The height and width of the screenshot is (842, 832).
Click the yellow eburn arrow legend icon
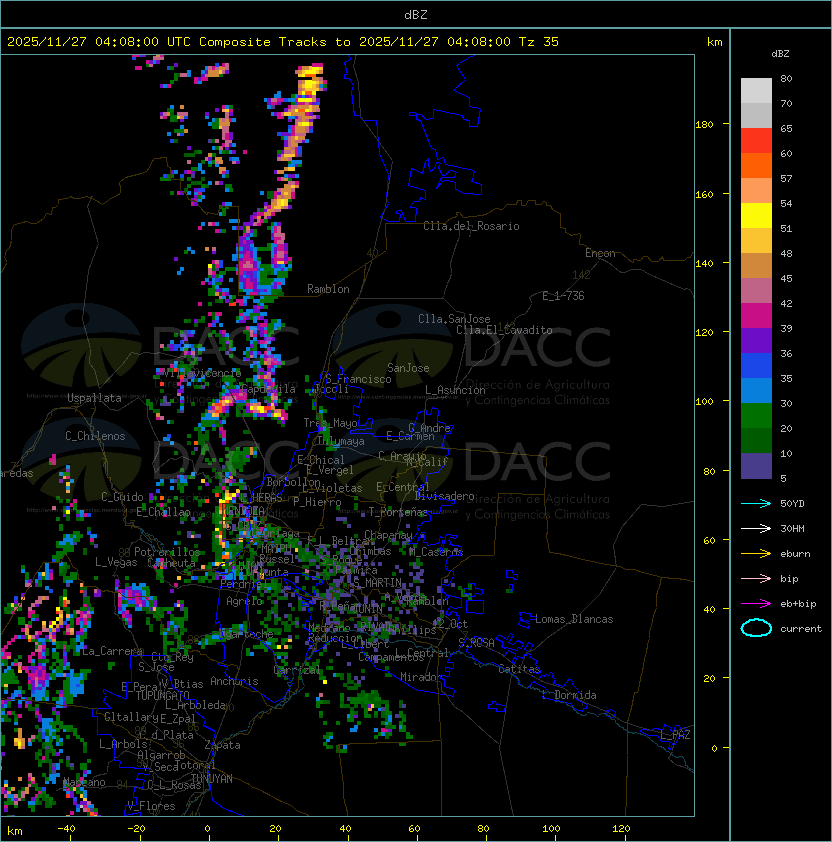pyautogui.click(x=756, y=554)
